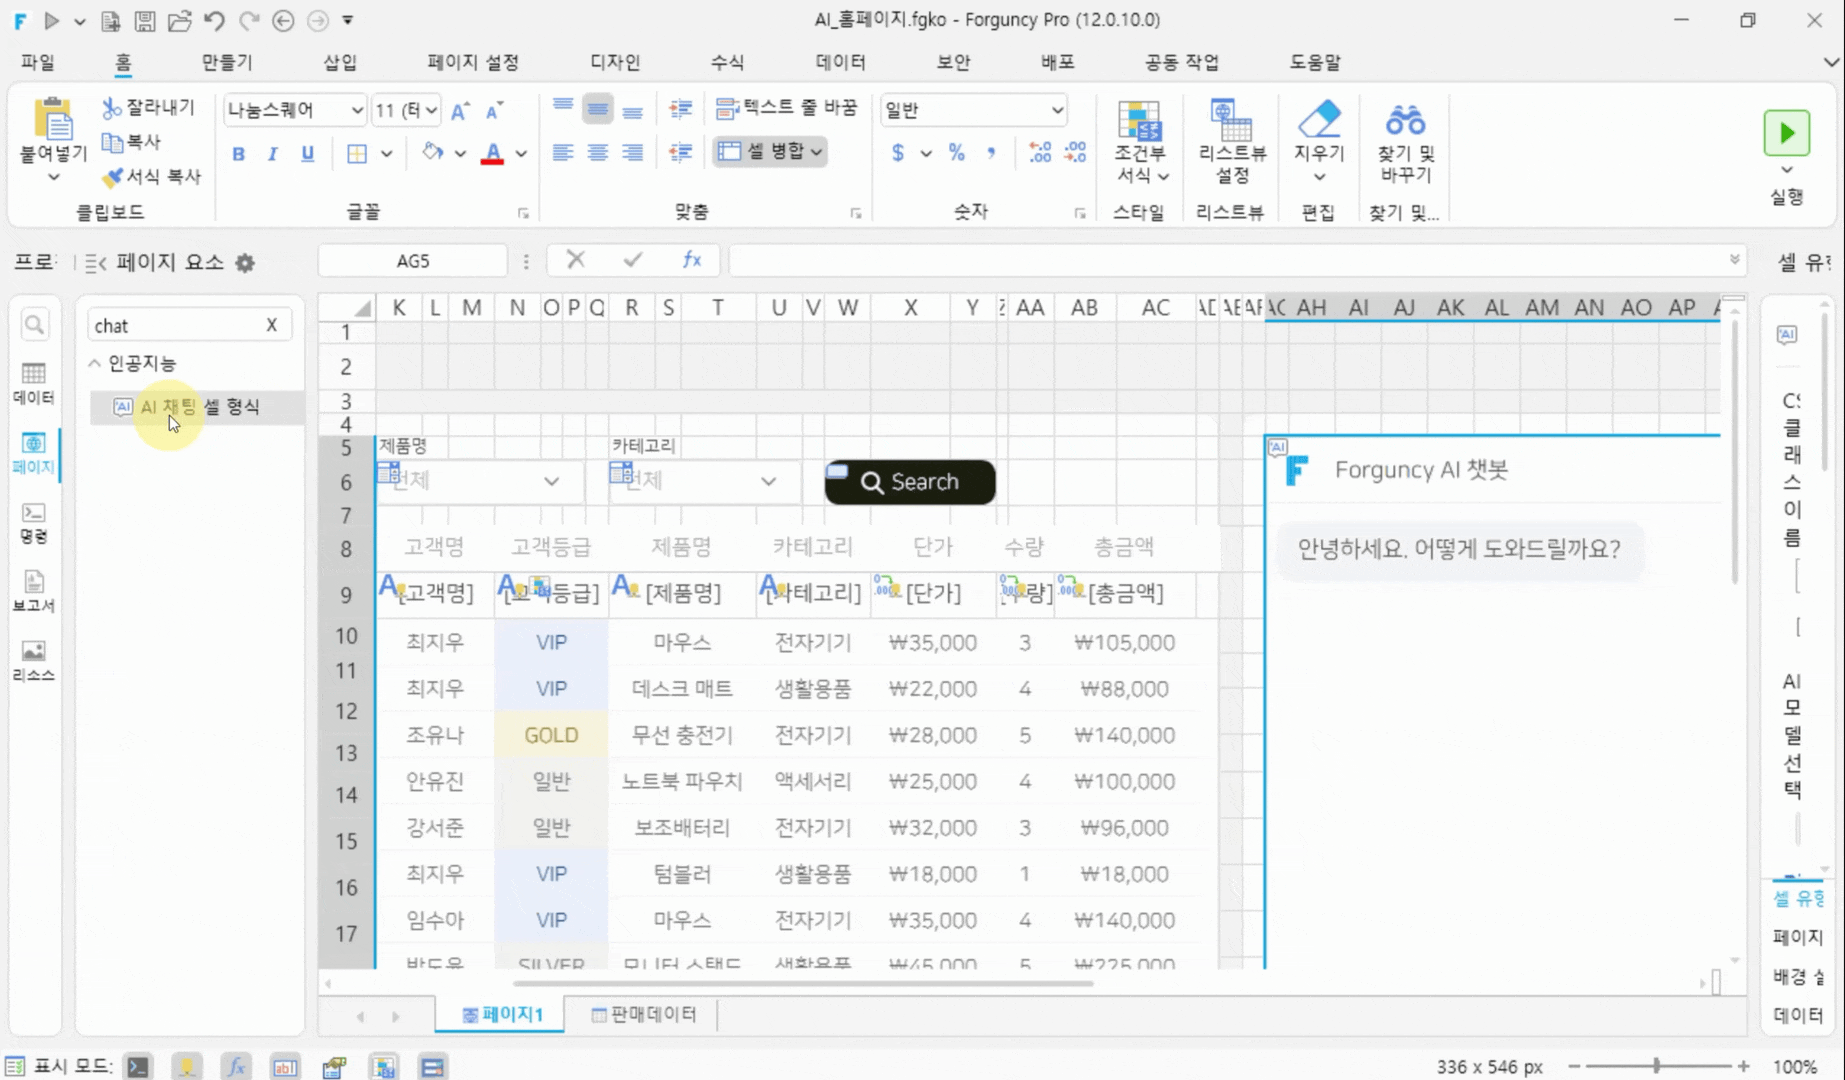Toggle command display mode in status bar
This screenshot has height=1080, width=1845.
[138, 1067]
